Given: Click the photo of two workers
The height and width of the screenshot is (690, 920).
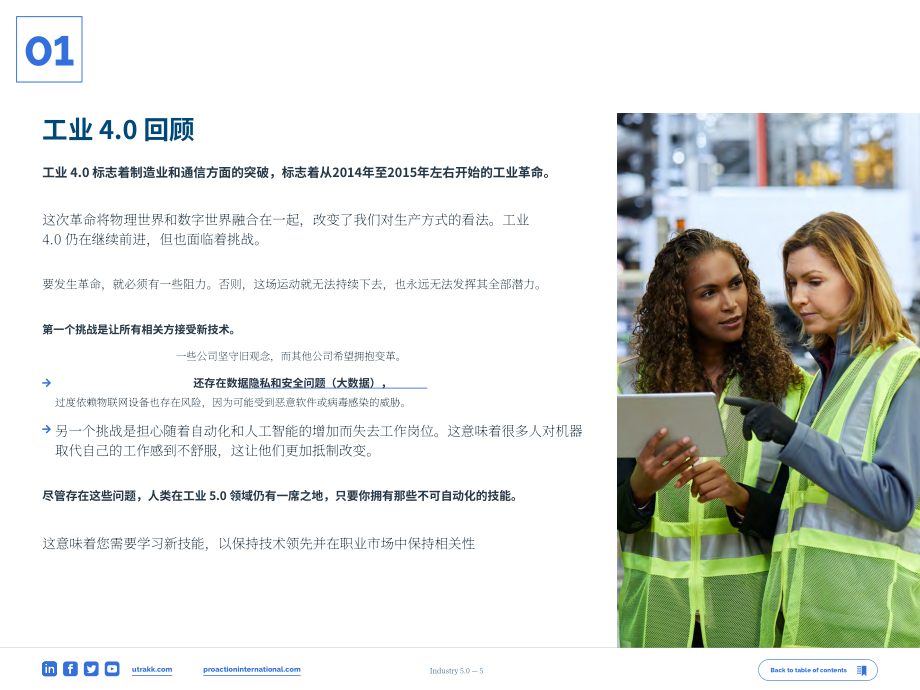Looking at the screenshot, I should pos(768,380).
